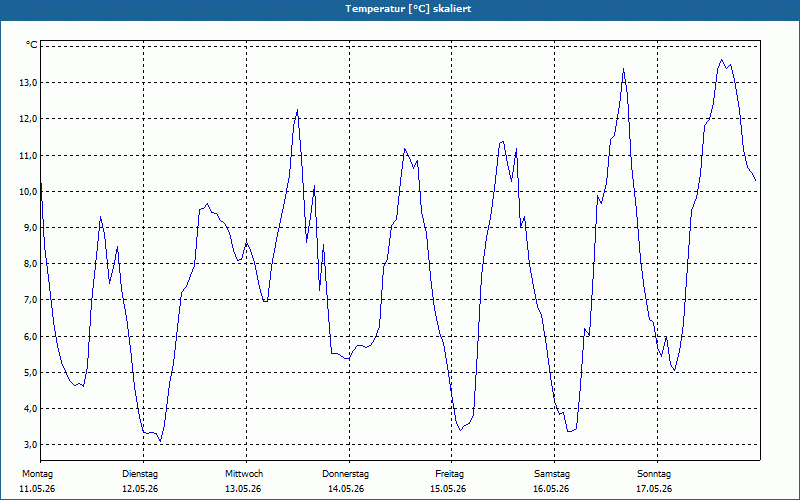Click the date 11.05.26
Screen dimensions: 800x500
(x=37, y=489)
